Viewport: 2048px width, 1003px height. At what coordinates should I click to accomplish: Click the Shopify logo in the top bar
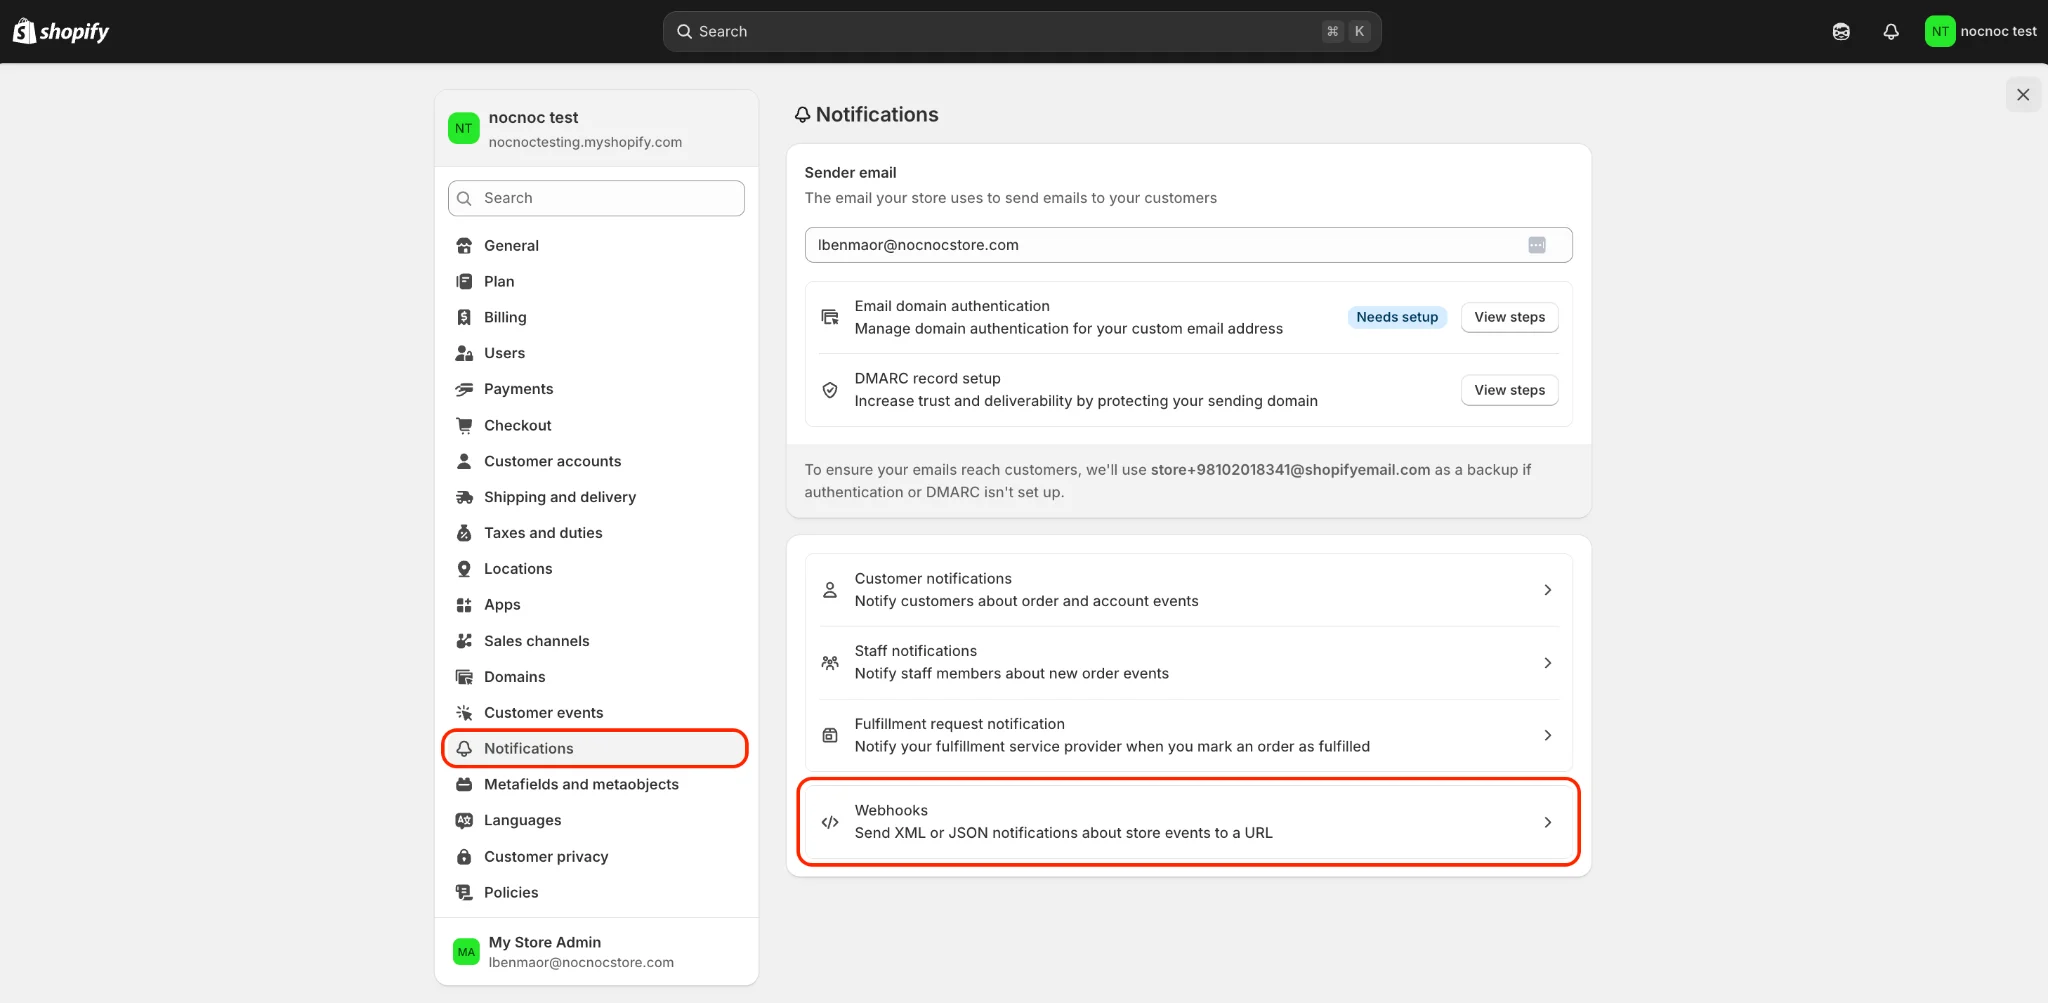pyautogui.click(x=61, y=31)
